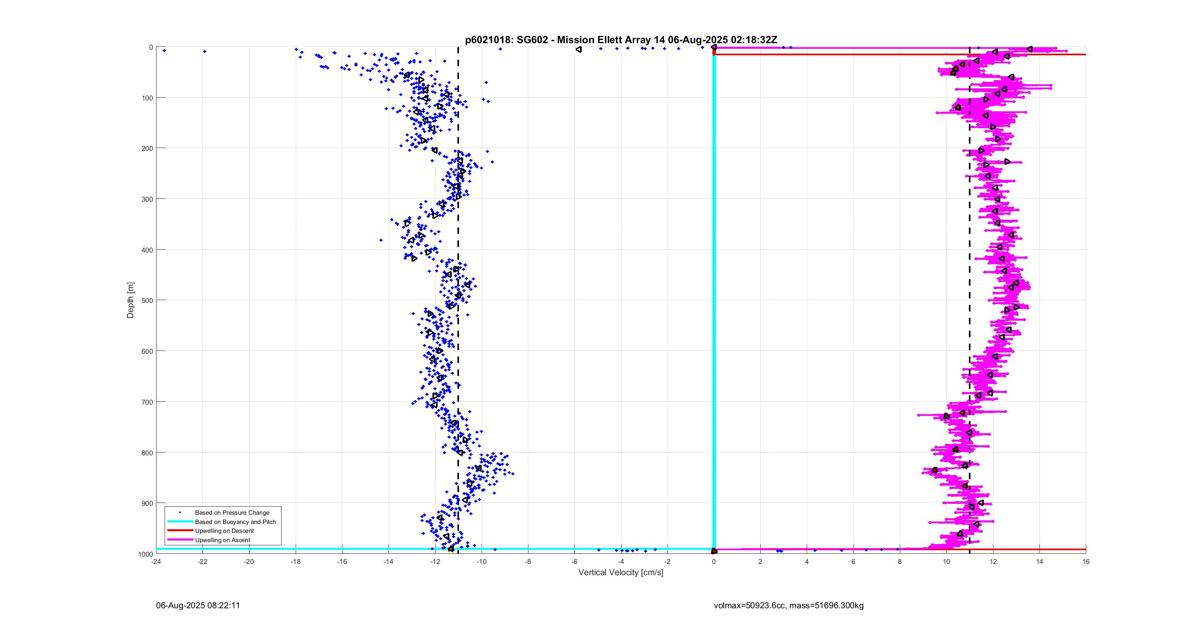Click the dark red line swatch in legend
Viewport: 1200px width, 622px height.
(179, 530)
